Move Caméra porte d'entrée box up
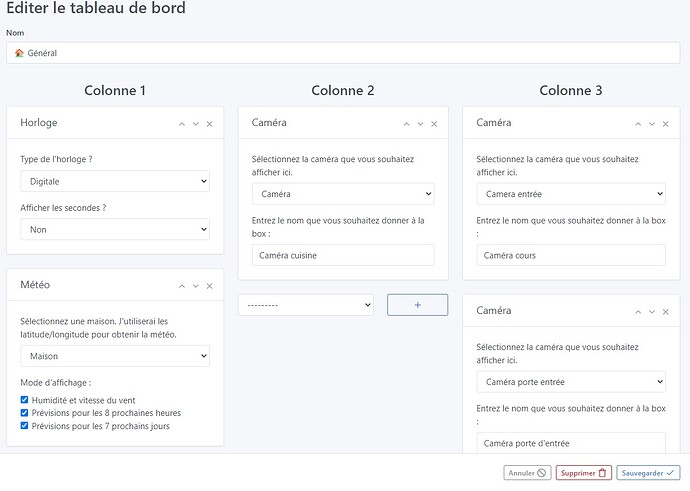 click(638, 312)
